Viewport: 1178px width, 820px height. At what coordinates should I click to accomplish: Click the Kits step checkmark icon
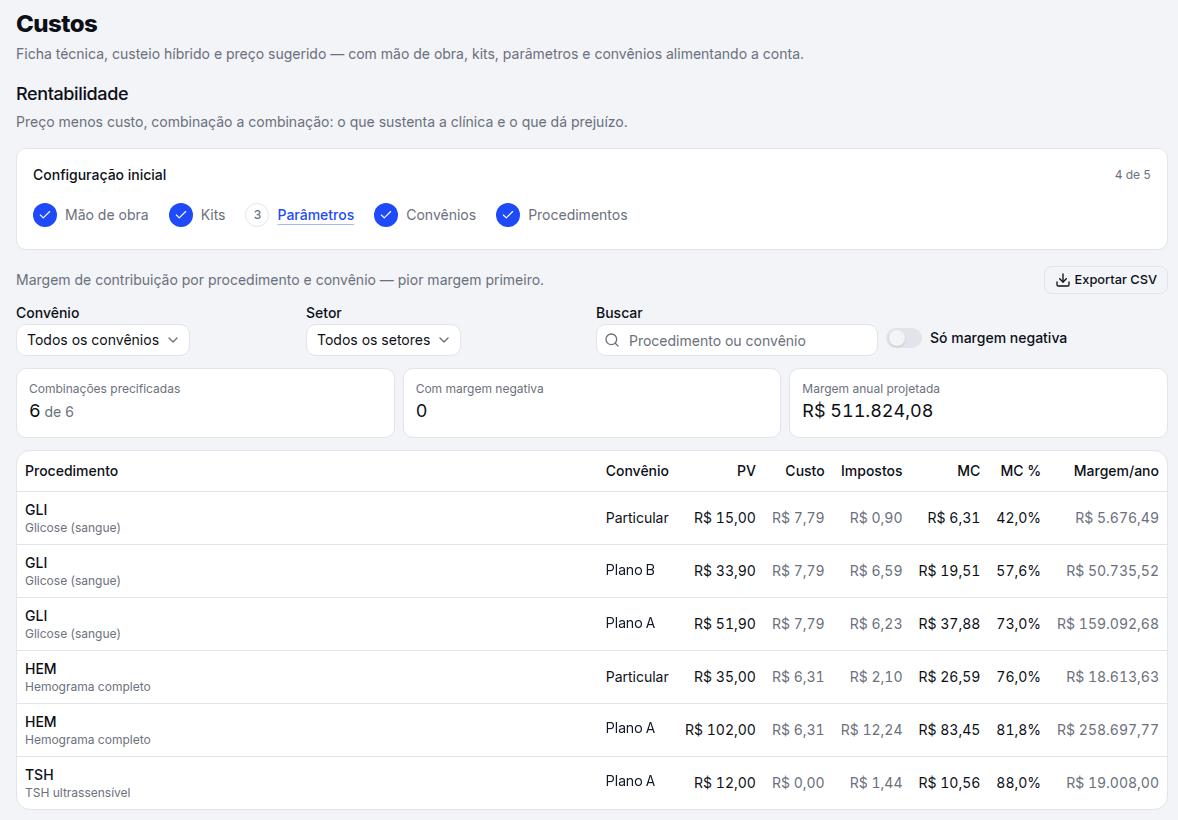[180, 215]
